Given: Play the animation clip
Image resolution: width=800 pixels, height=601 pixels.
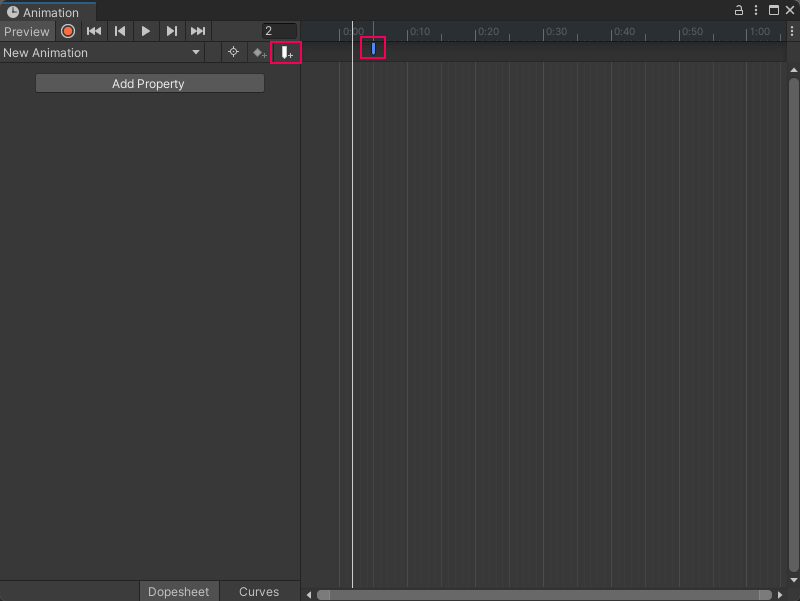Looking at the screenshot, I should 146,31.
